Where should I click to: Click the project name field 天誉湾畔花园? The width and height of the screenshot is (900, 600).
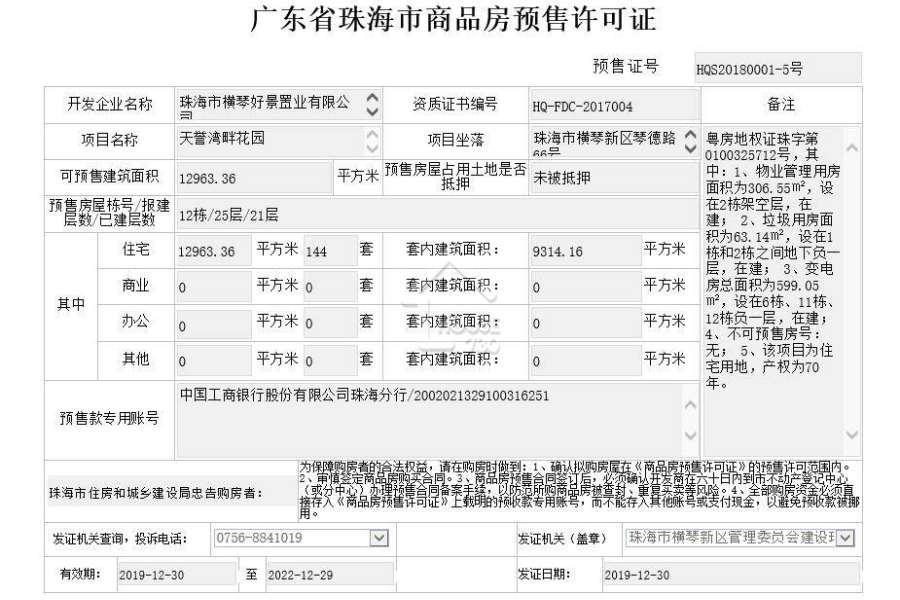[x=278, y=141]
